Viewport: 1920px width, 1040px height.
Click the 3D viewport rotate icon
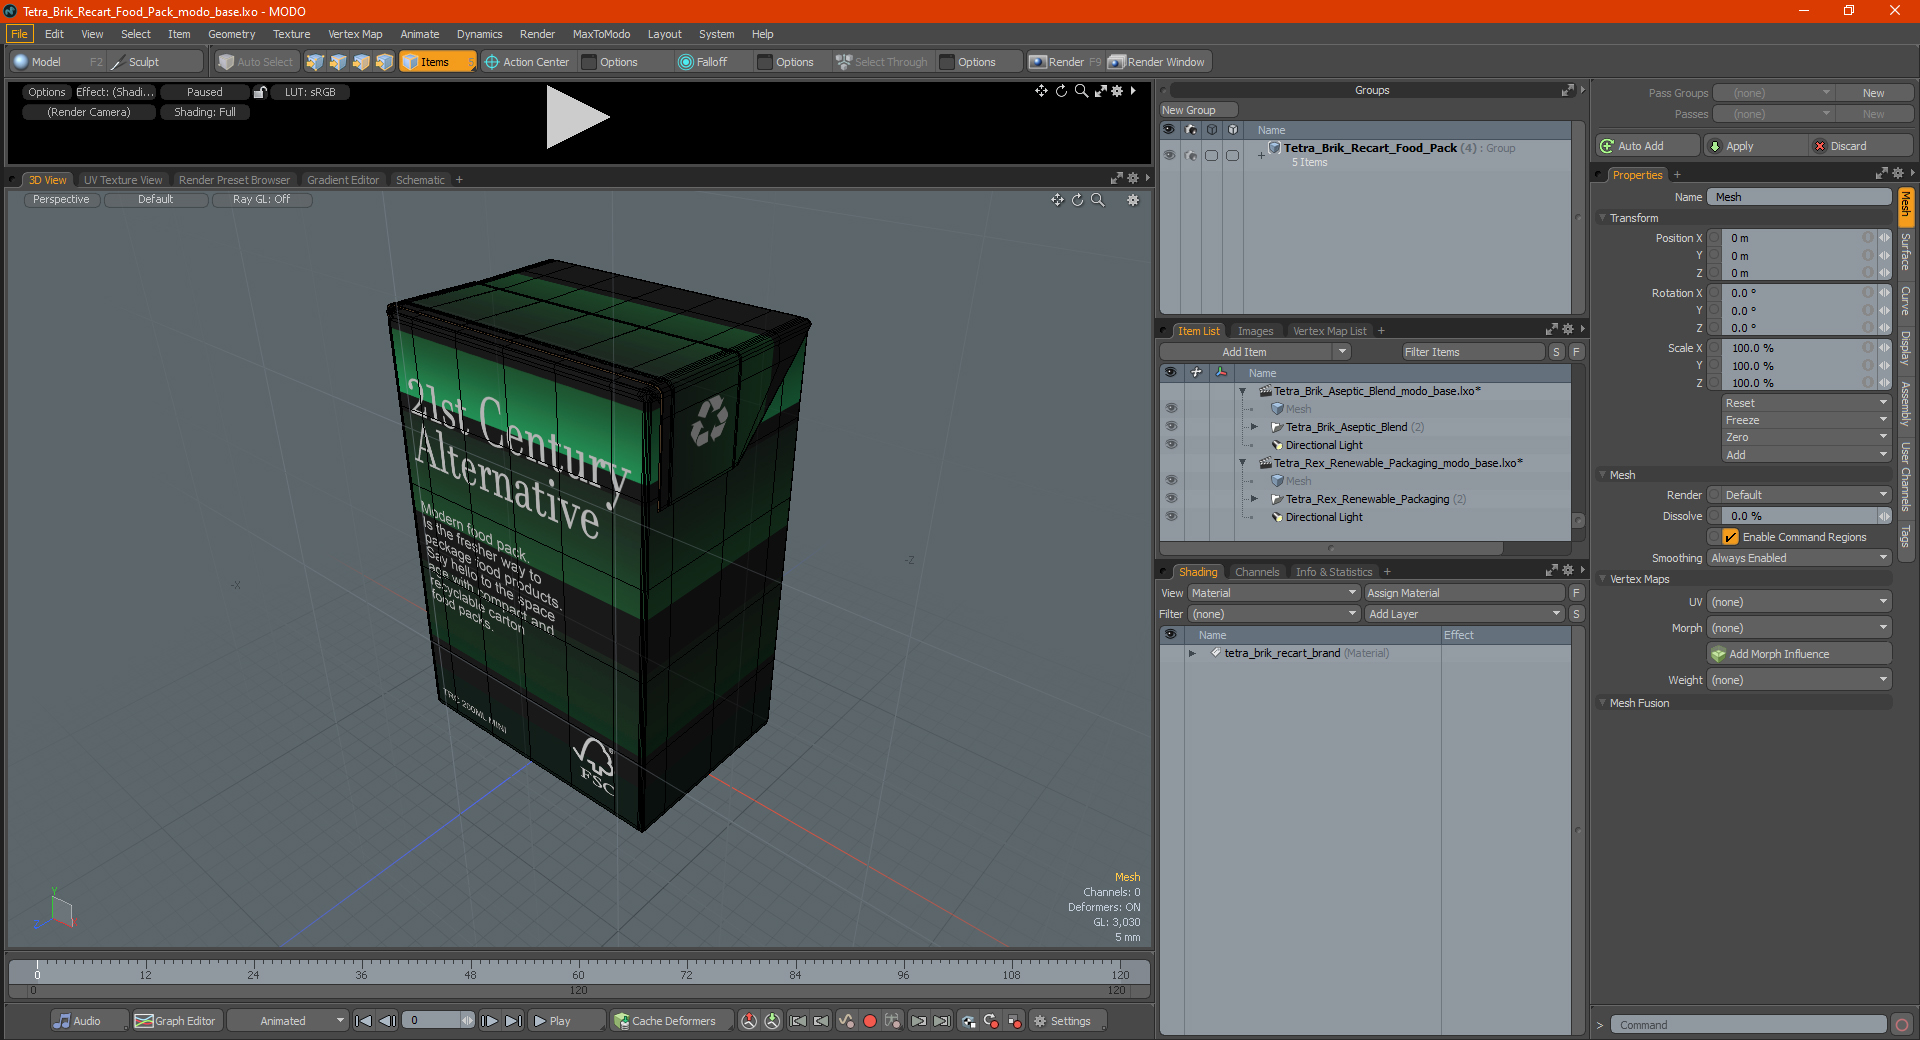tap(1078, 200)
